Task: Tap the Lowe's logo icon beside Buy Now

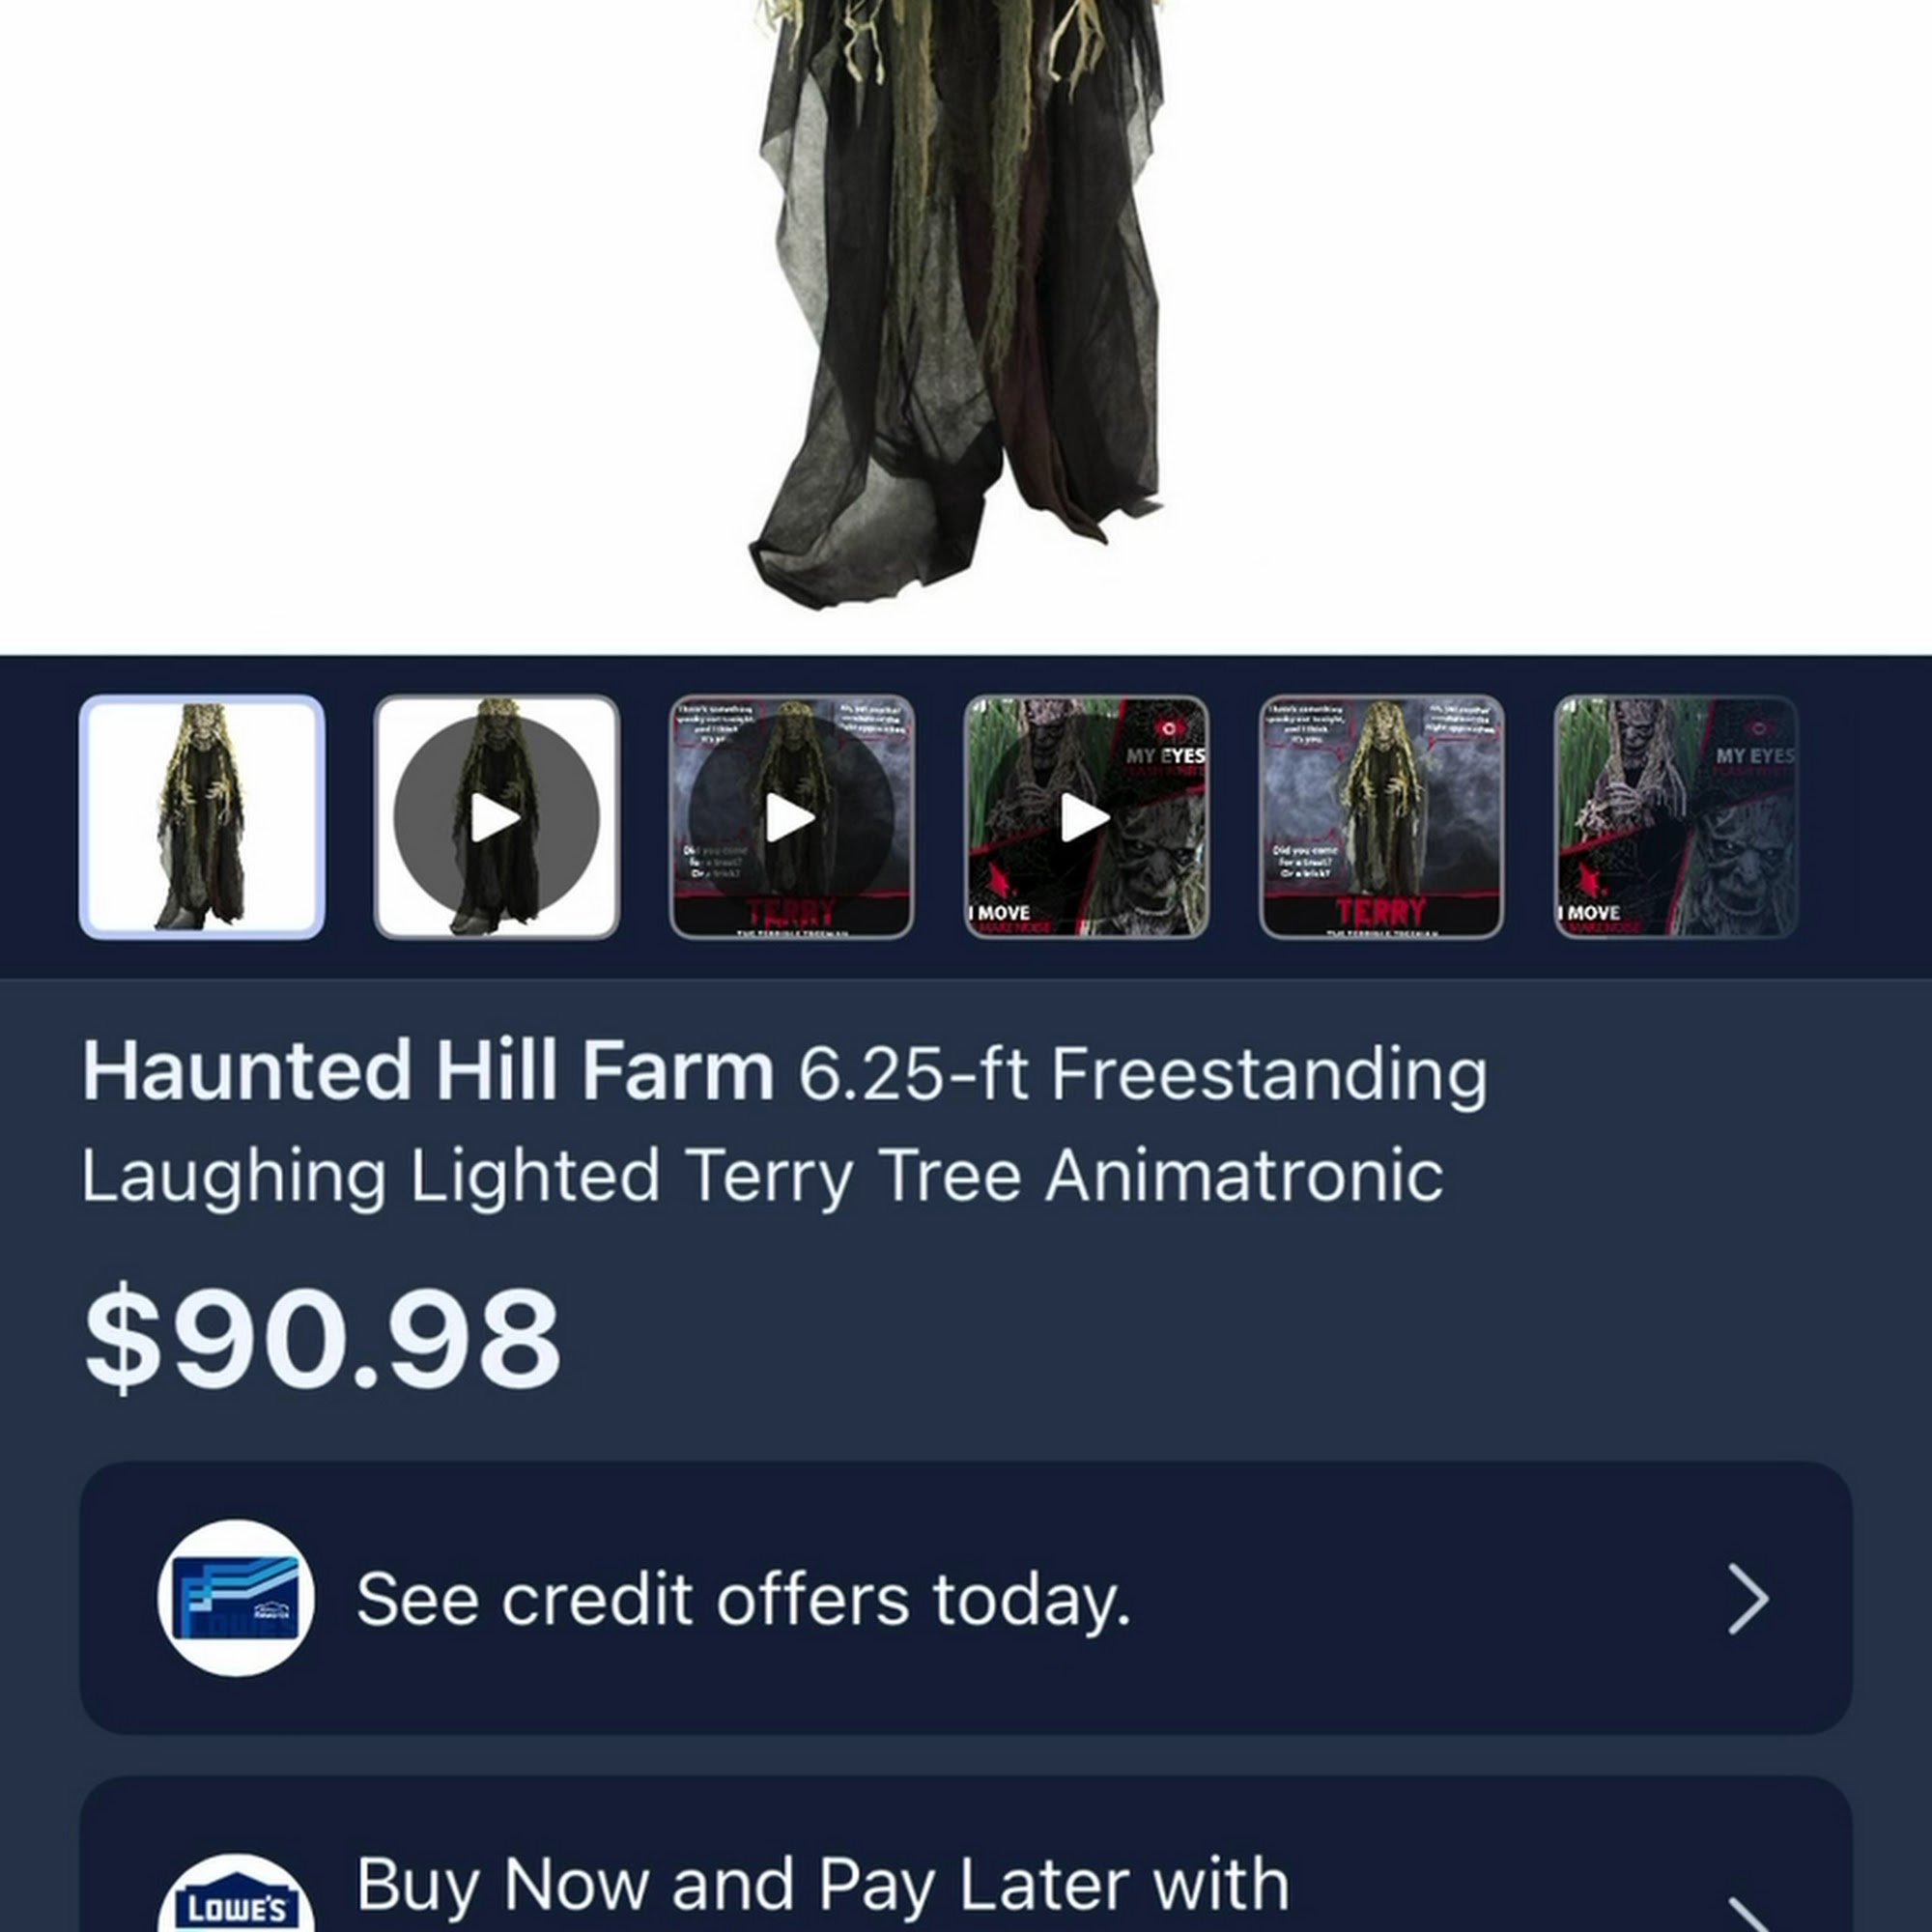Action: tap(236, 1895)
